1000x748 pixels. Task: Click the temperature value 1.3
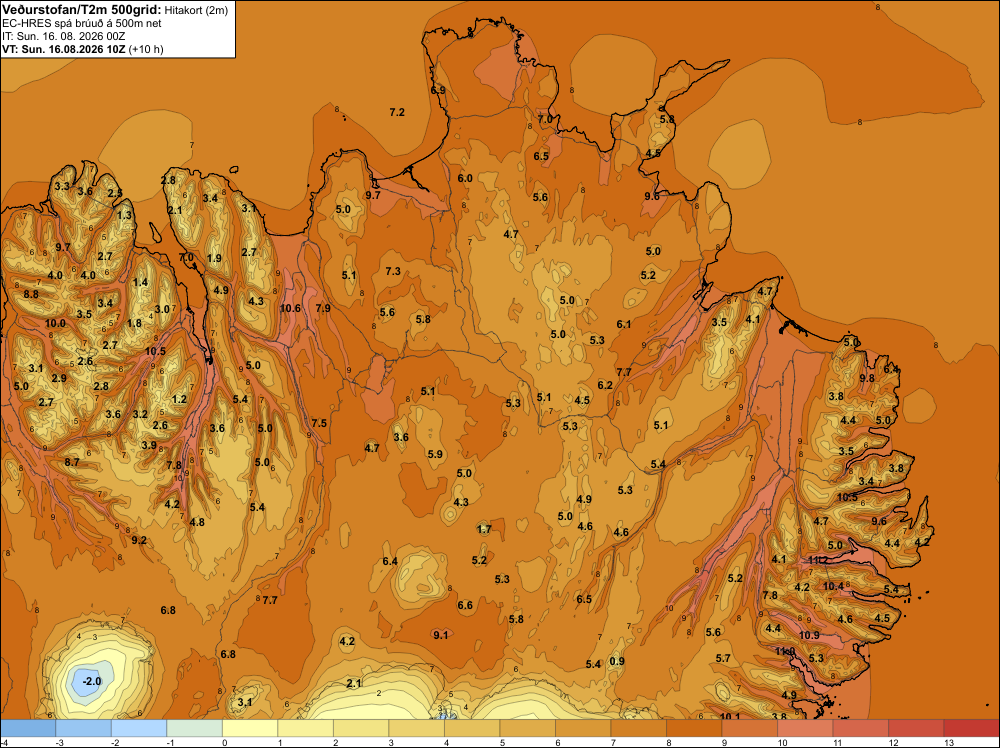(124, 216)
